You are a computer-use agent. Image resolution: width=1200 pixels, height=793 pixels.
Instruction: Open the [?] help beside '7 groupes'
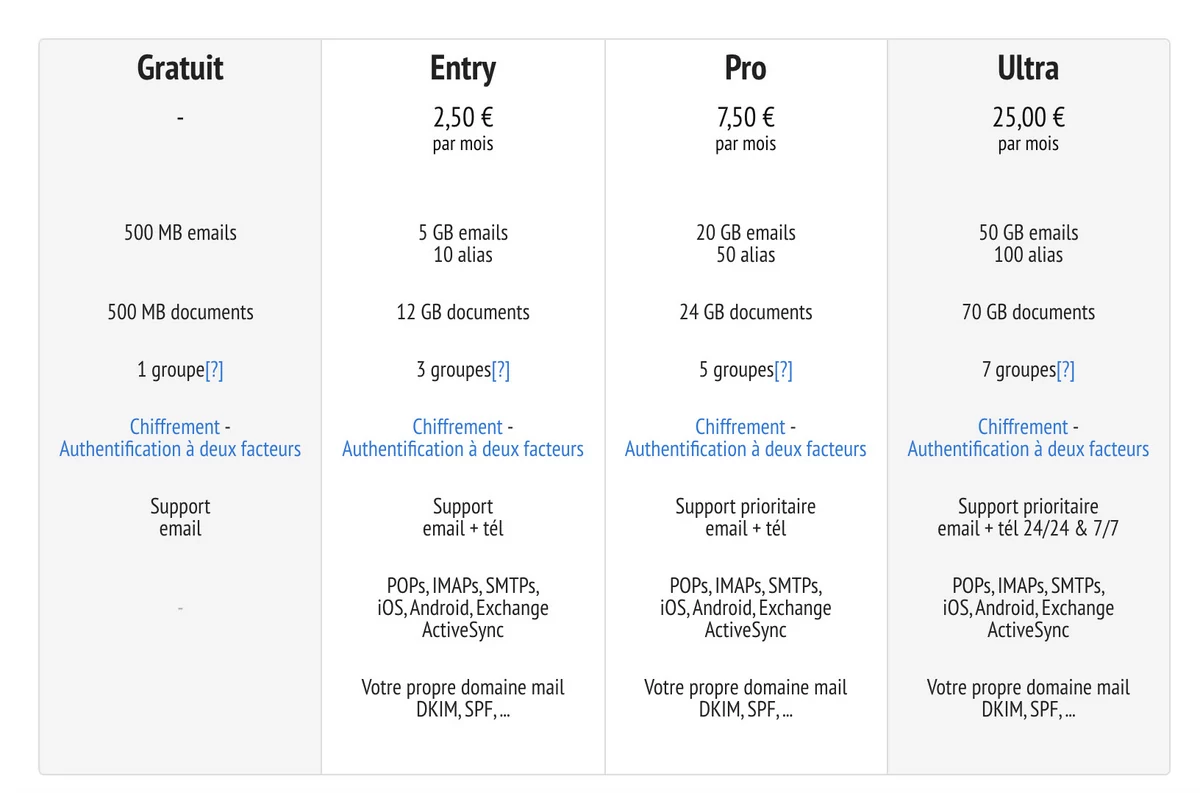[1066, 371]
